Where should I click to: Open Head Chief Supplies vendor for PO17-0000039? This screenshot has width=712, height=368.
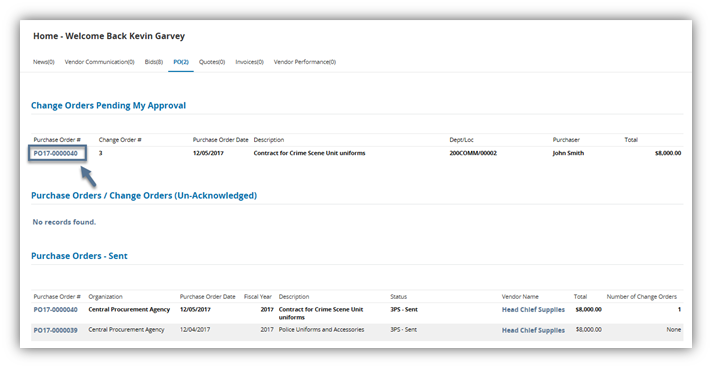pos(533,330)
